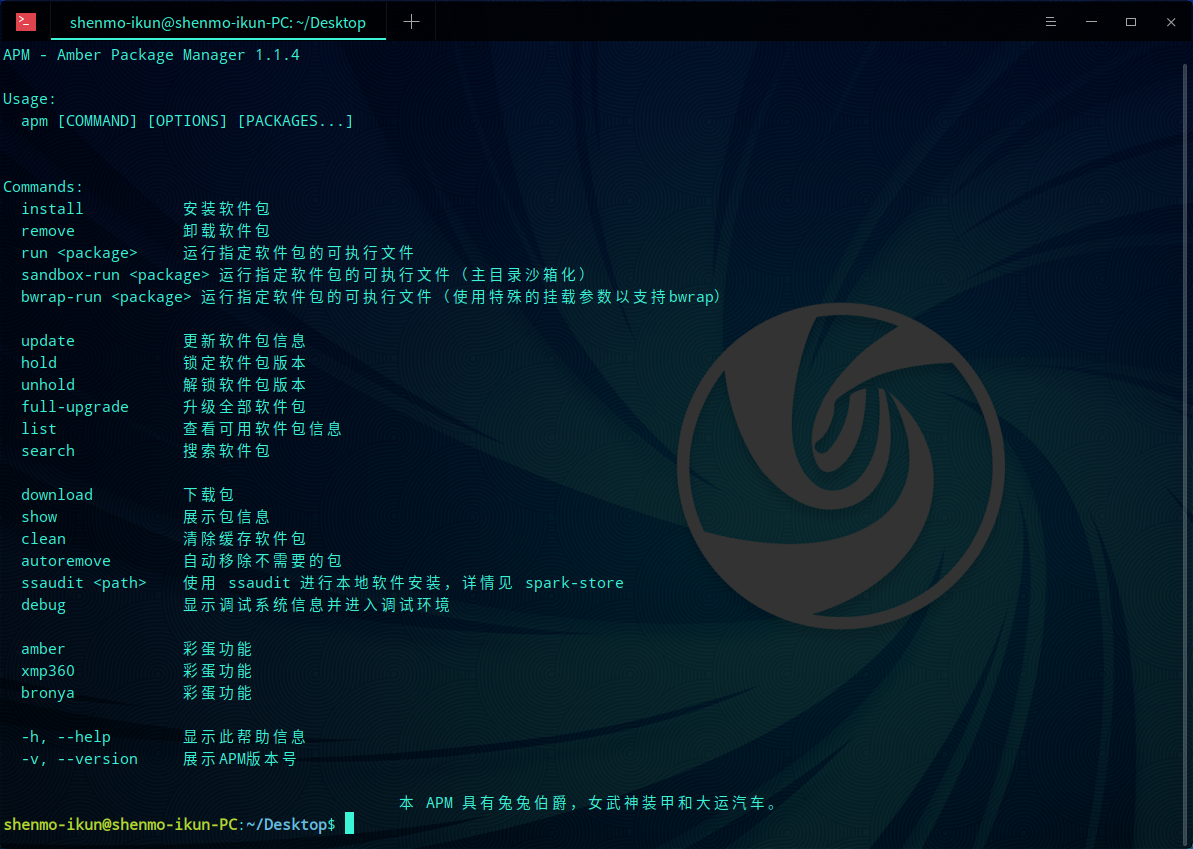Click the 'Commands:' heading text
The height and width of the screenshot is (849, 1193).
[43, 187]
